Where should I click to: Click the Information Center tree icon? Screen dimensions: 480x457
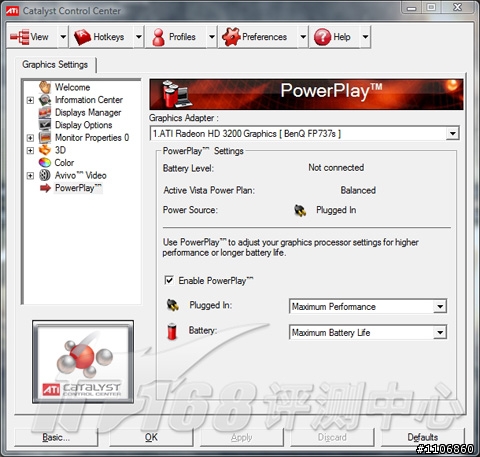coord(45,100)
